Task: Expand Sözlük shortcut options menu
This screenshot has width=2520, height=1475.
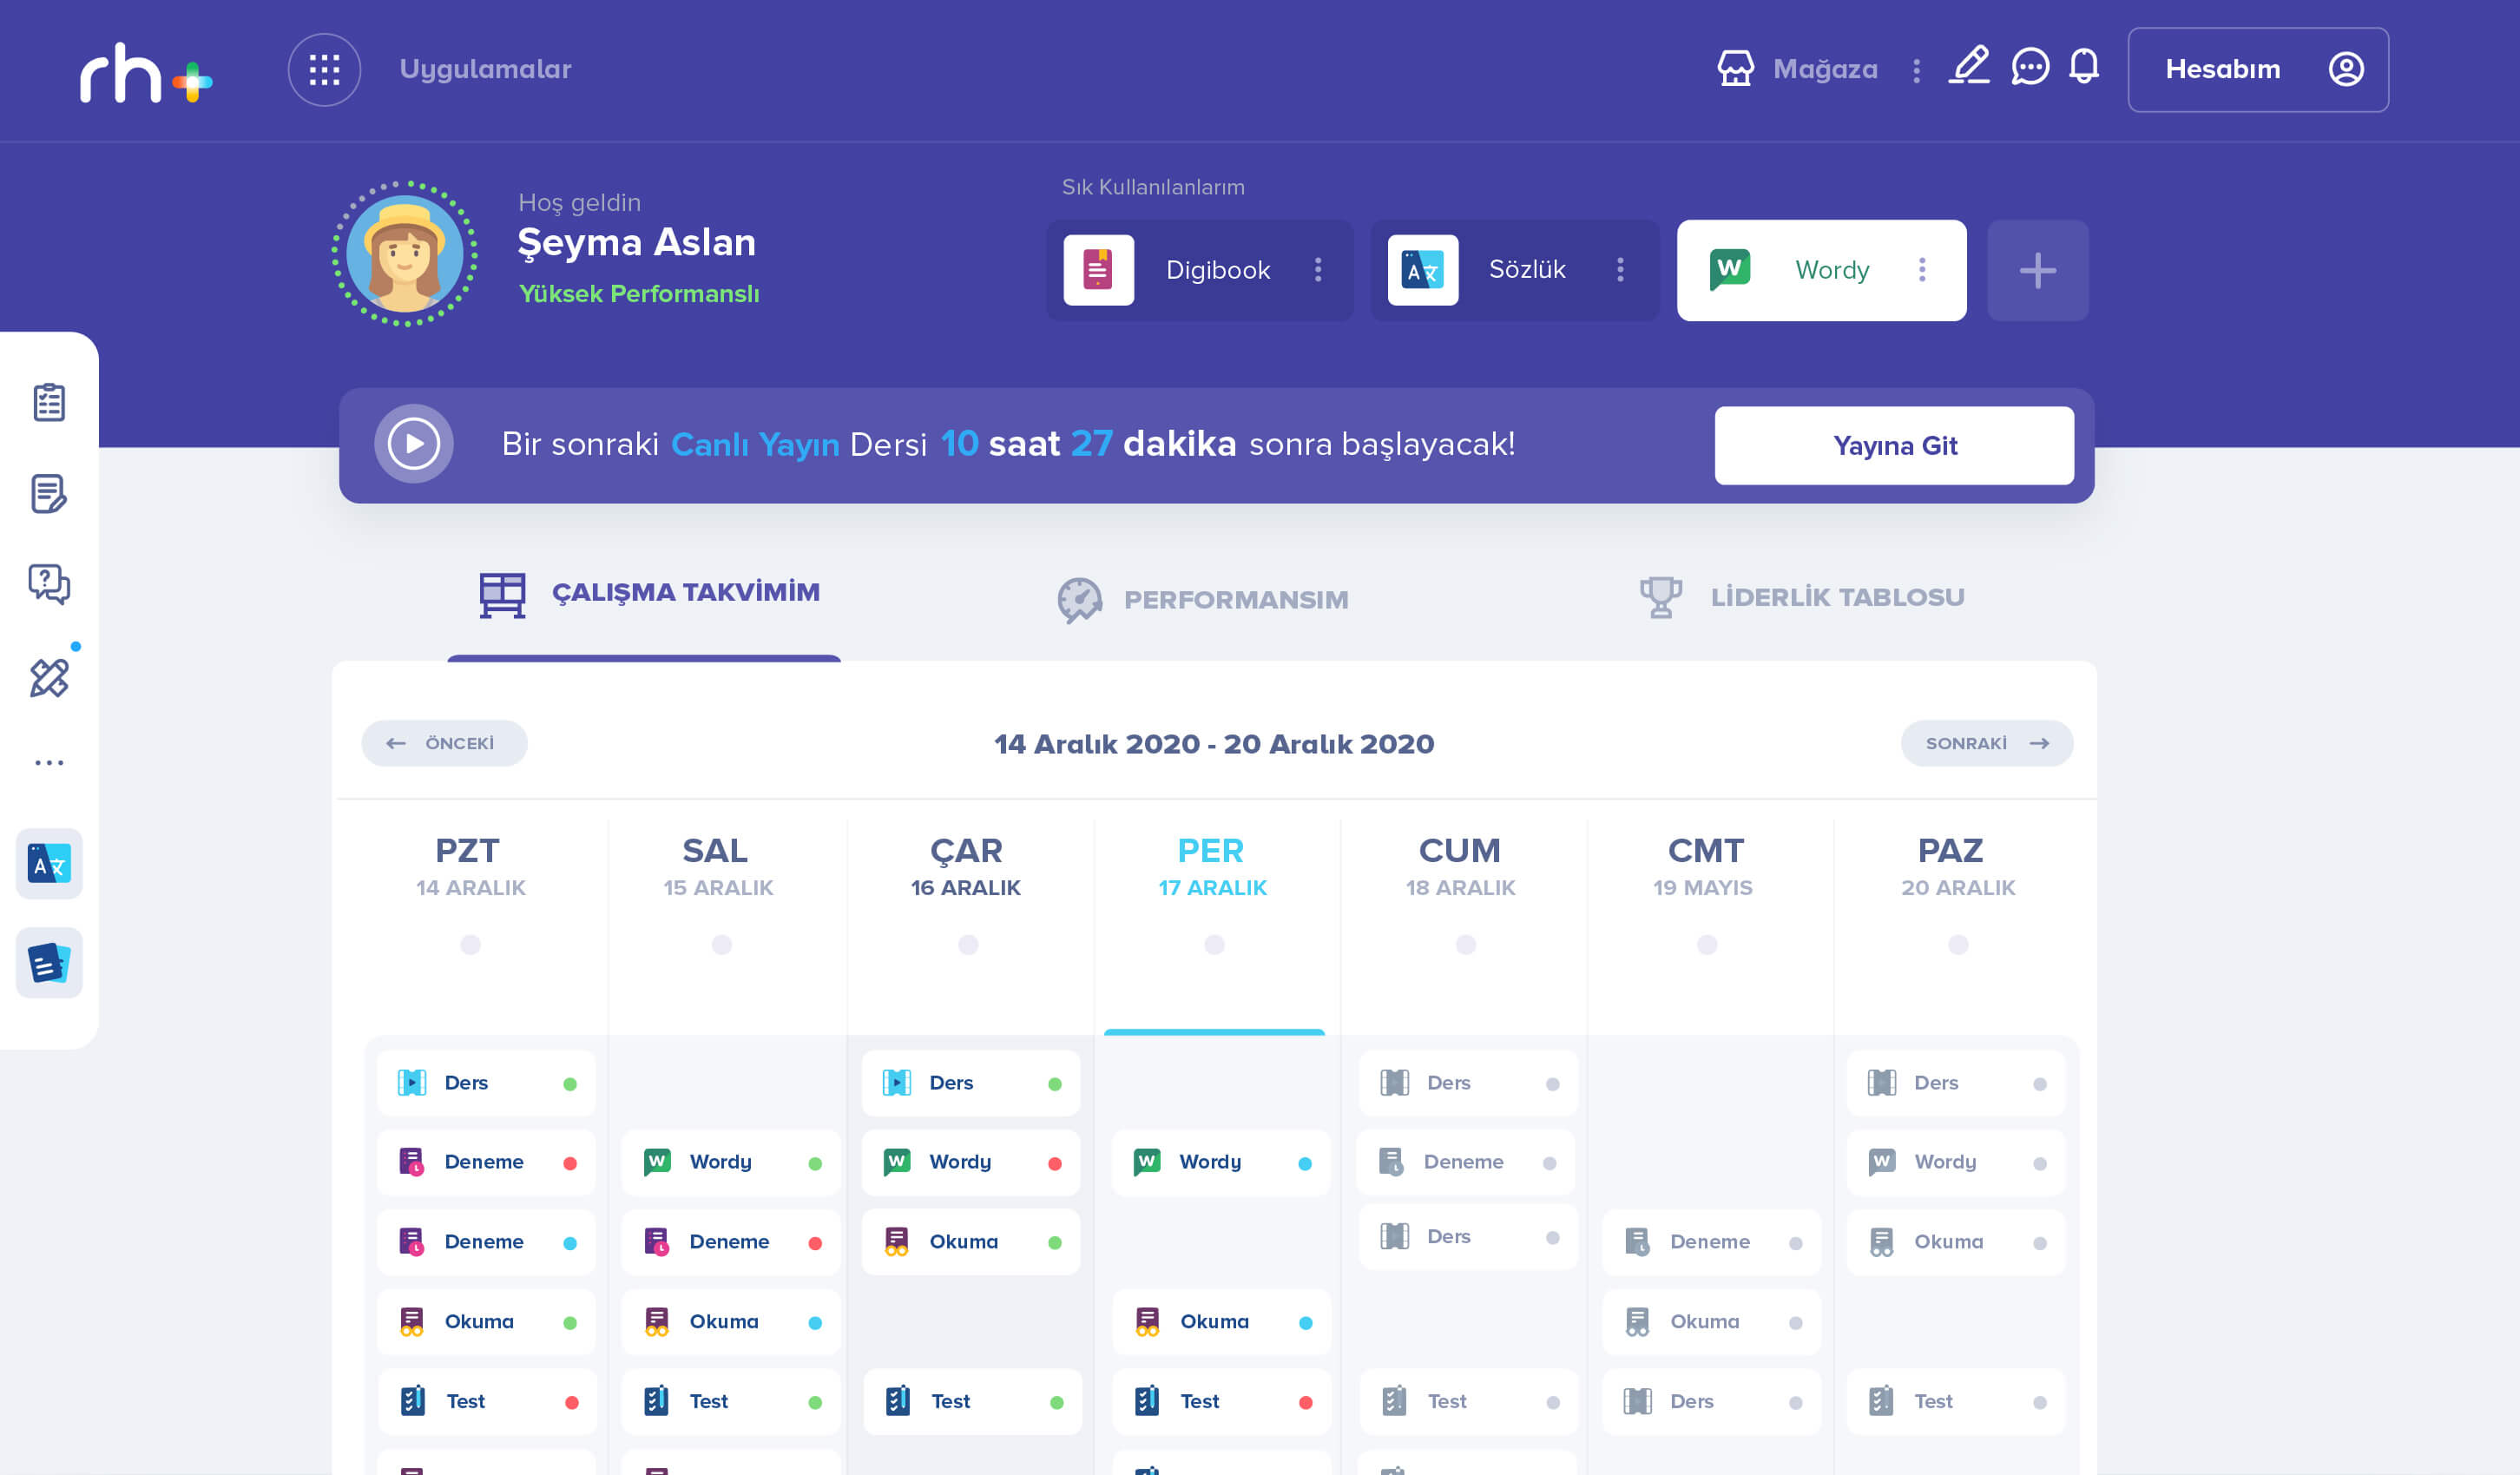Action: point(1620,270)
